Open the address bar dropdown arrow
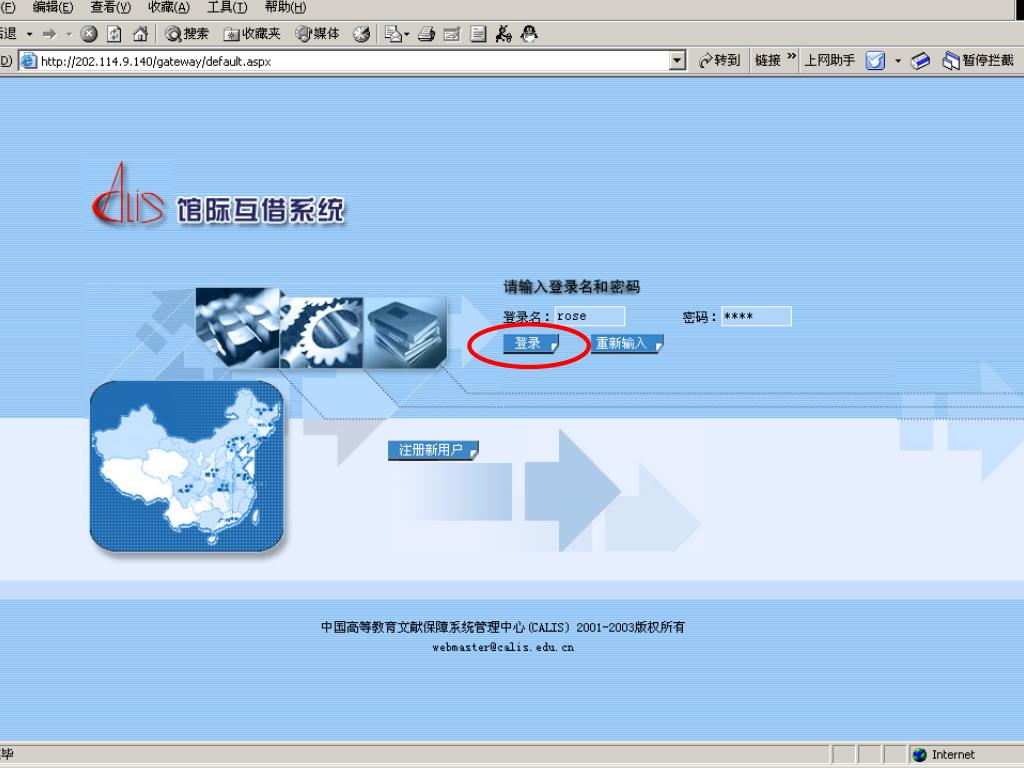1024x768 pixels. pyautogui.click(x=677, y=61)
